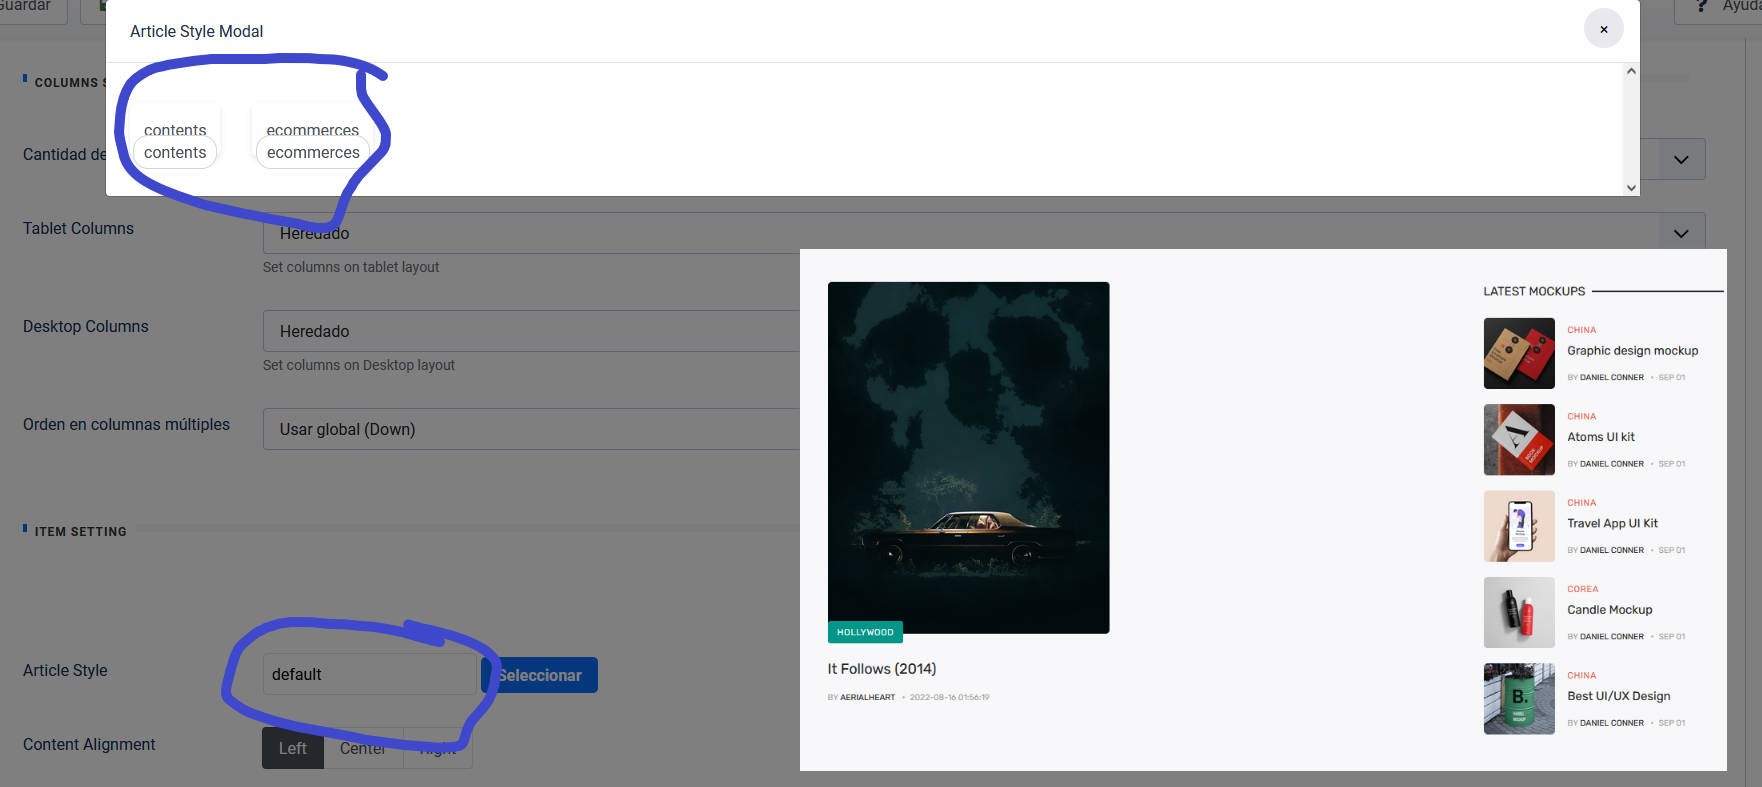Image resolution: width=1762 pixels, height=787 pixels.
Task: Click the Graphic design mockup title
Action: (1633, 351)
